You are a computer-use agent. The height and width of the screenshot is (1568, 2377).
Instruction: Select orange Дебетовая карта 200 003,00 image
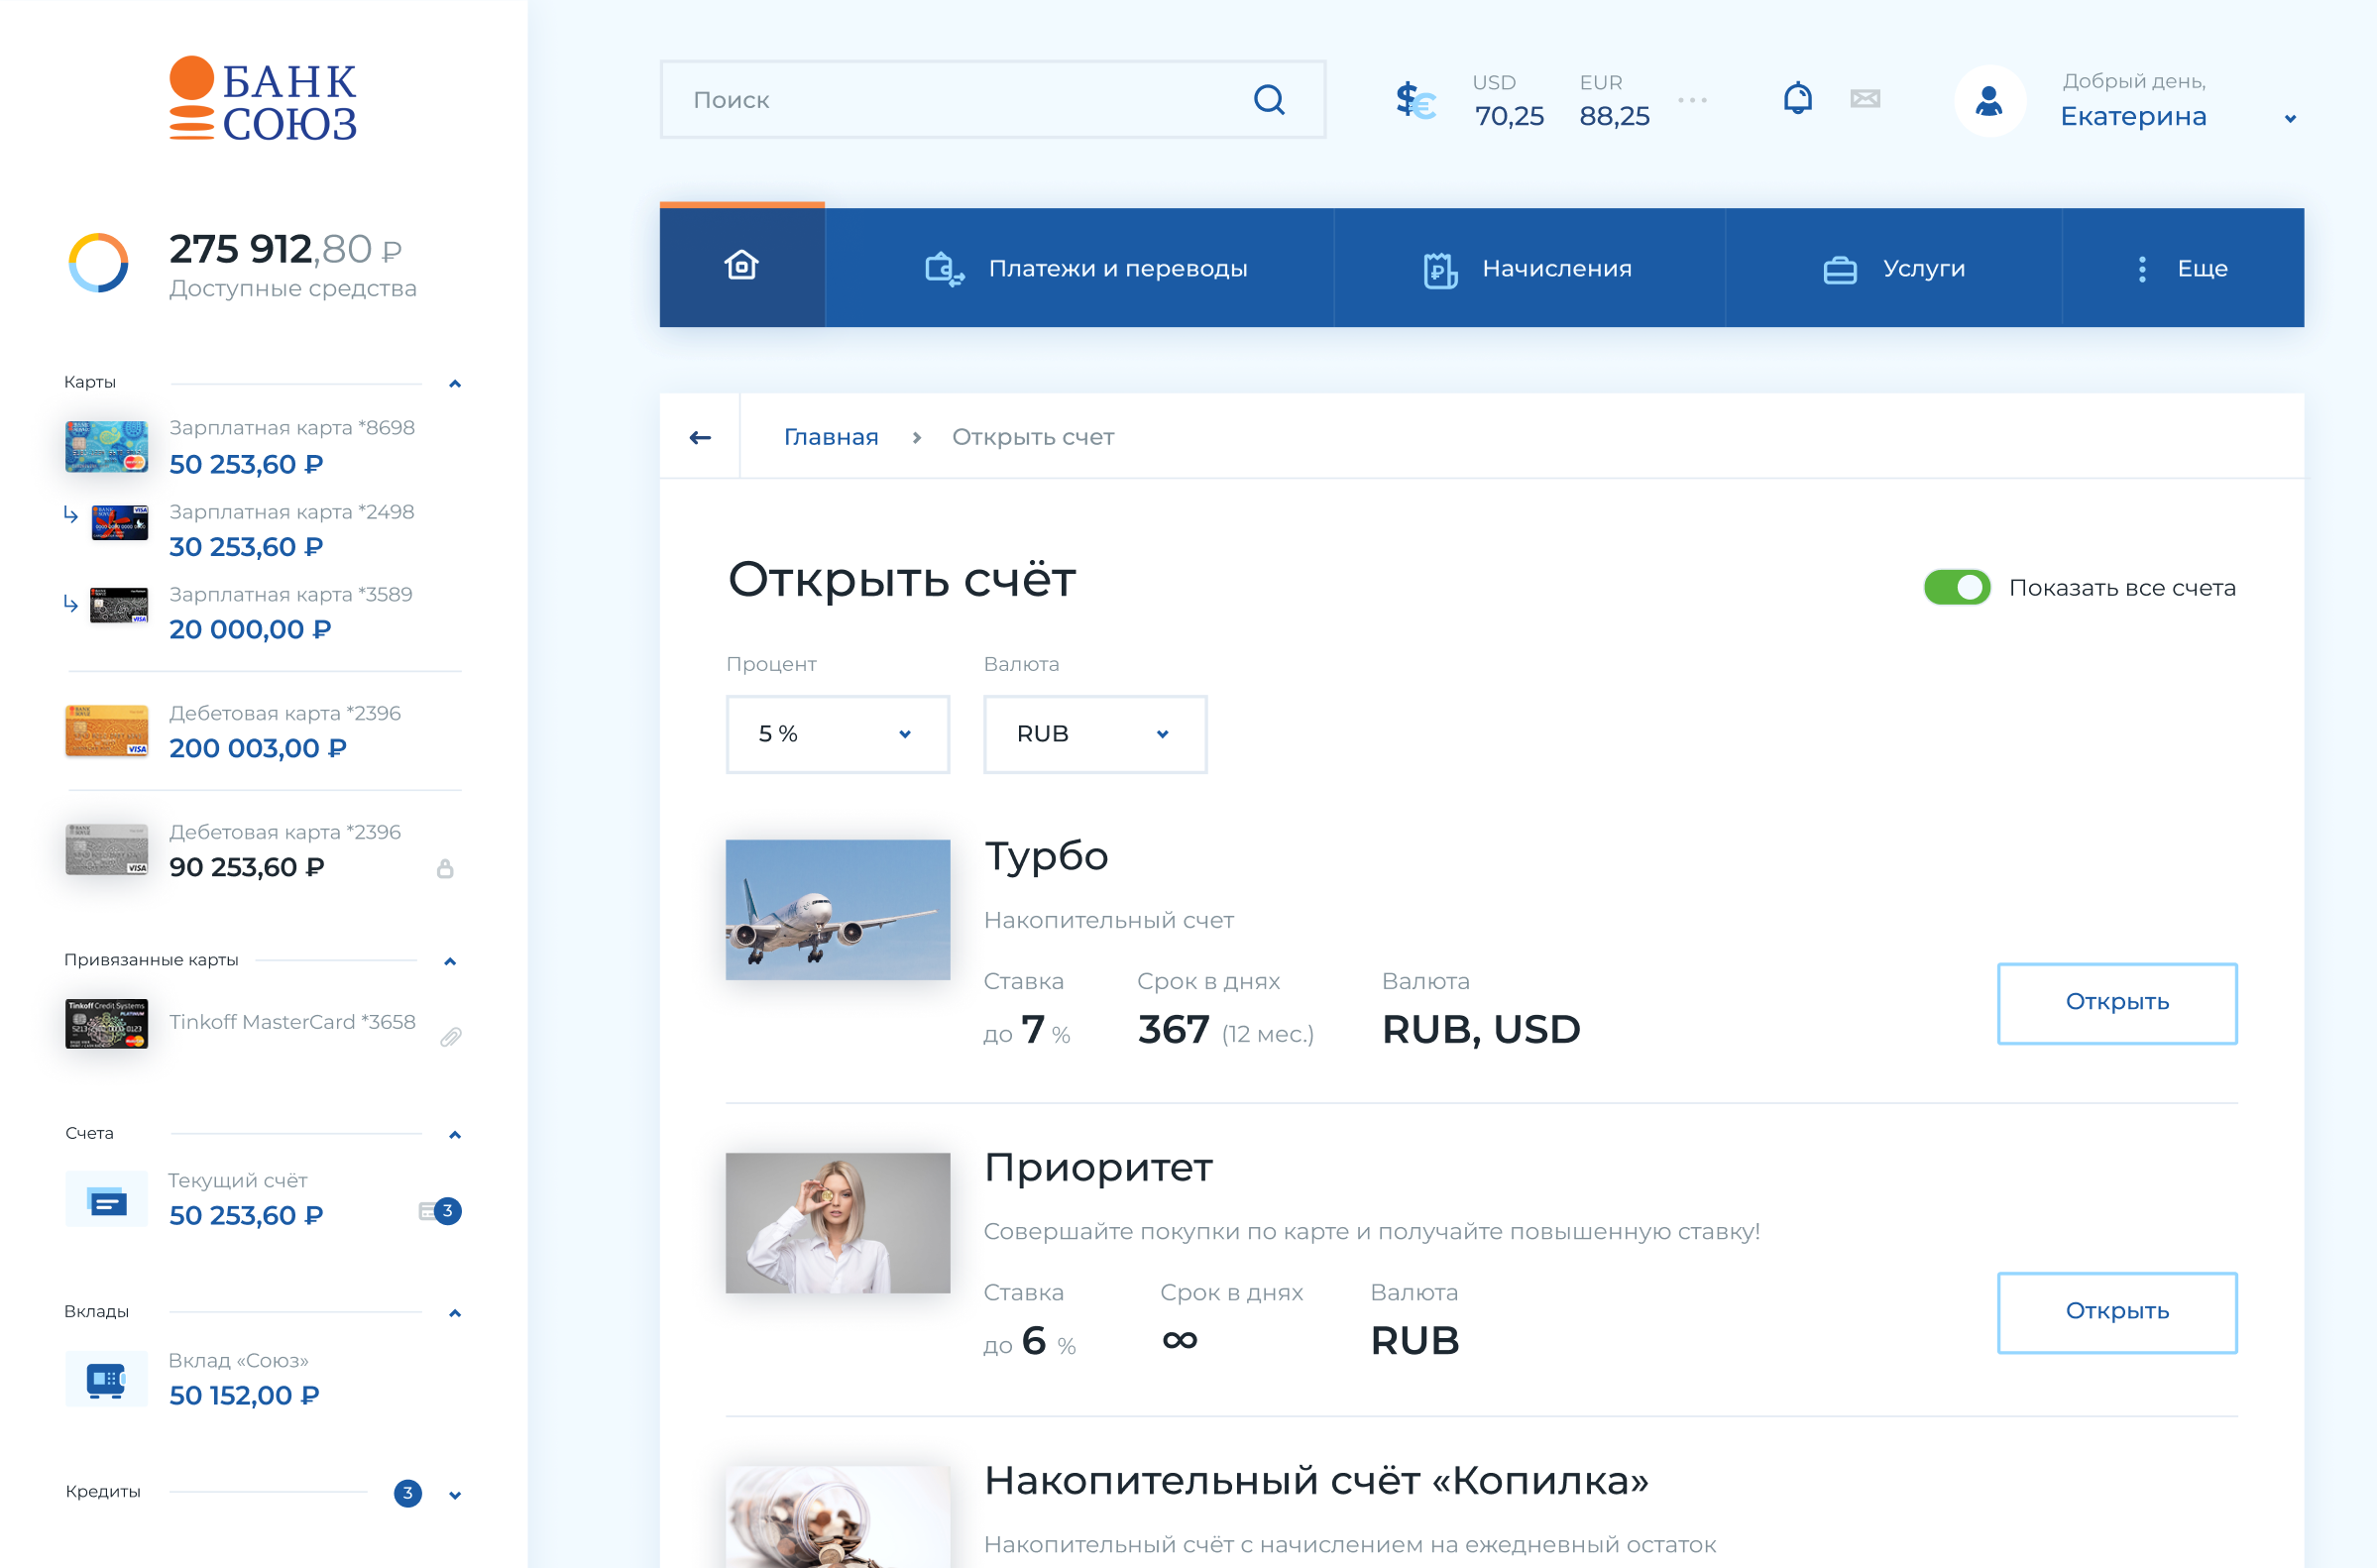[106, 731]
